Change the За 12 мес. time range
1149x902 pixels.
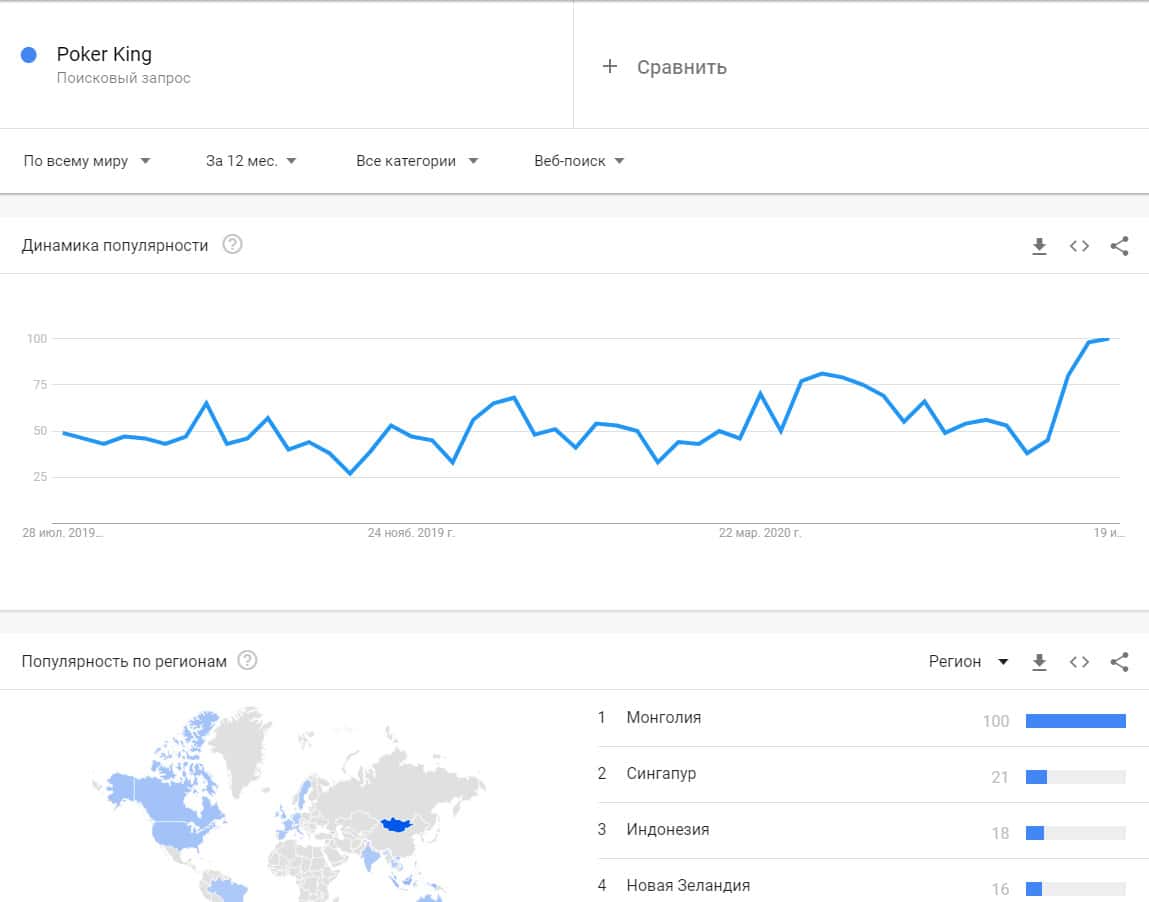click(251, 161)
